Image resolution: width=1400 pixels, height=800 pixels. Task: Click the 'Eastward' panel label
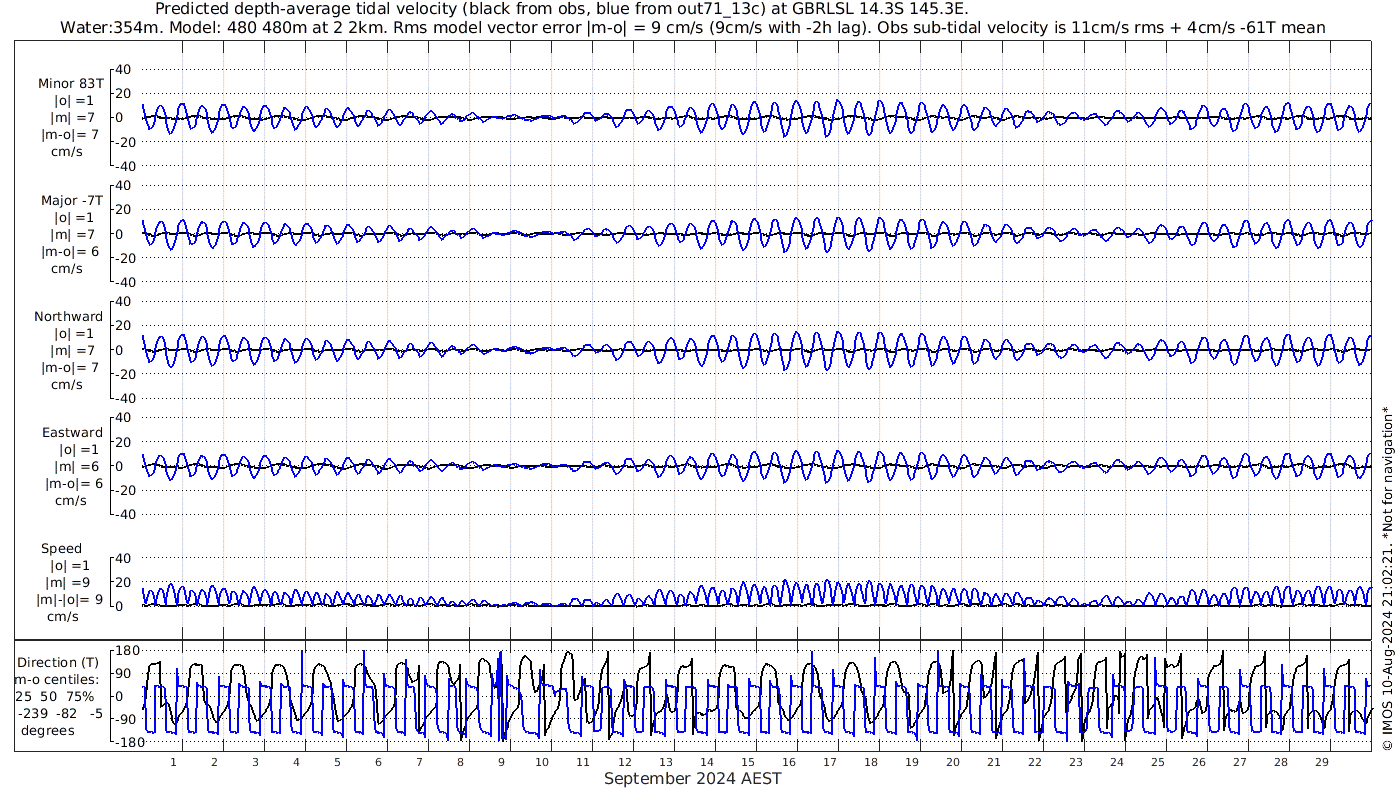pyautogui.click(x=72, y=433)
